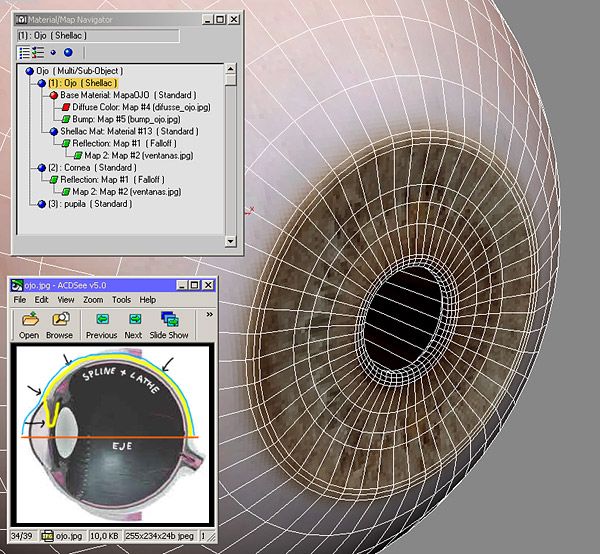600x554 pixels.
Task: Select Base Material: MapaOJO (Standard) row
Action: (128, 95)
